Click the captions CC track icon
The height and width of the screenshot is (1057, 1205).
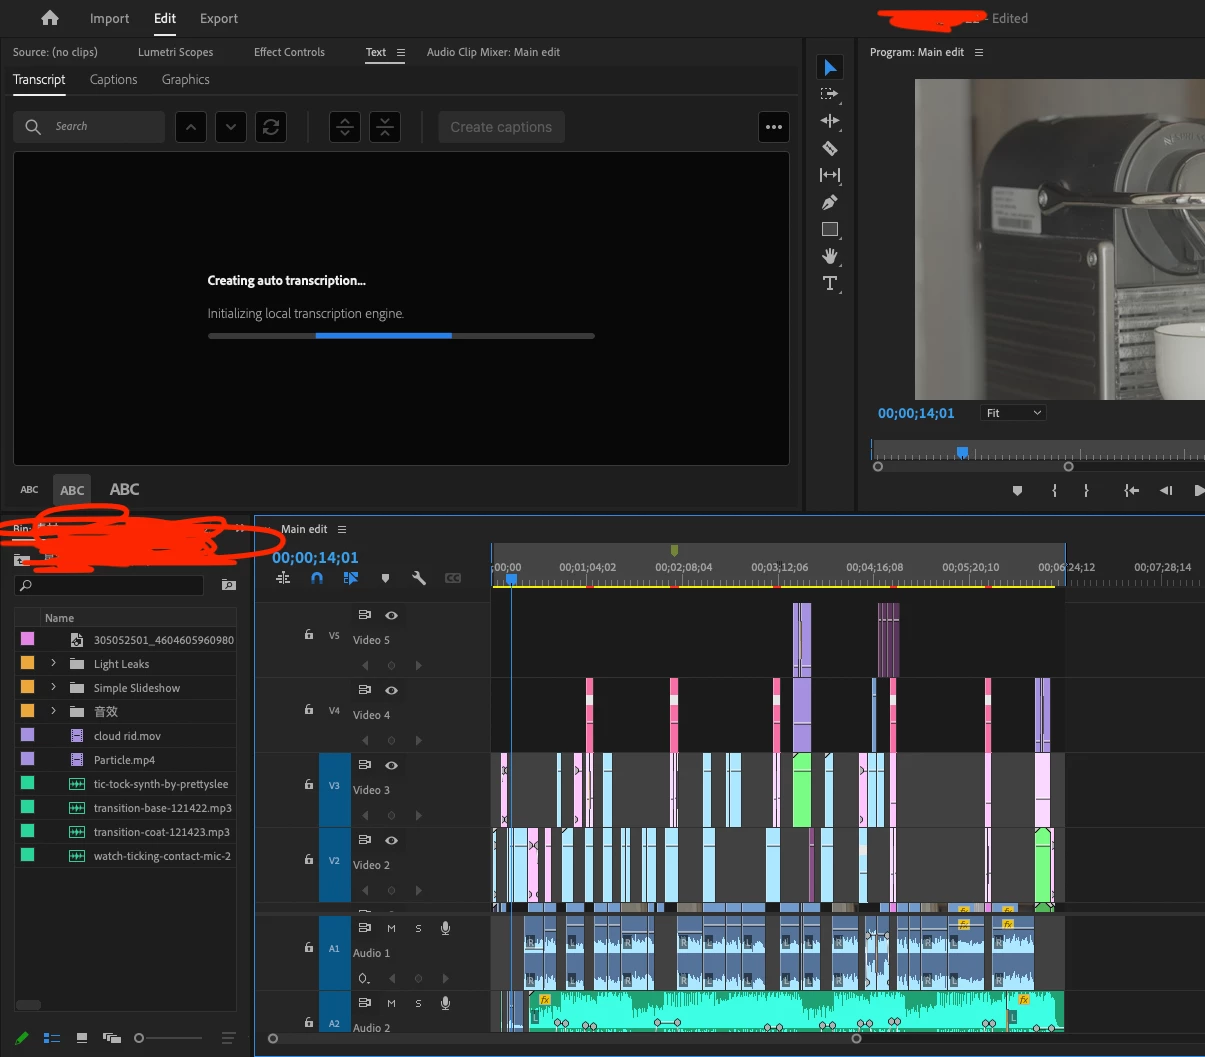[x=453, y=578]
